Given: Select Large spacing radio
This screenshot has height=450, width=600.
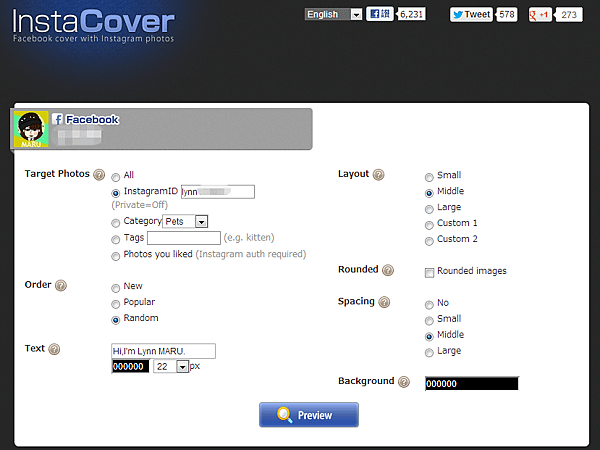Looking at the screenshot, I should [429, 353].
